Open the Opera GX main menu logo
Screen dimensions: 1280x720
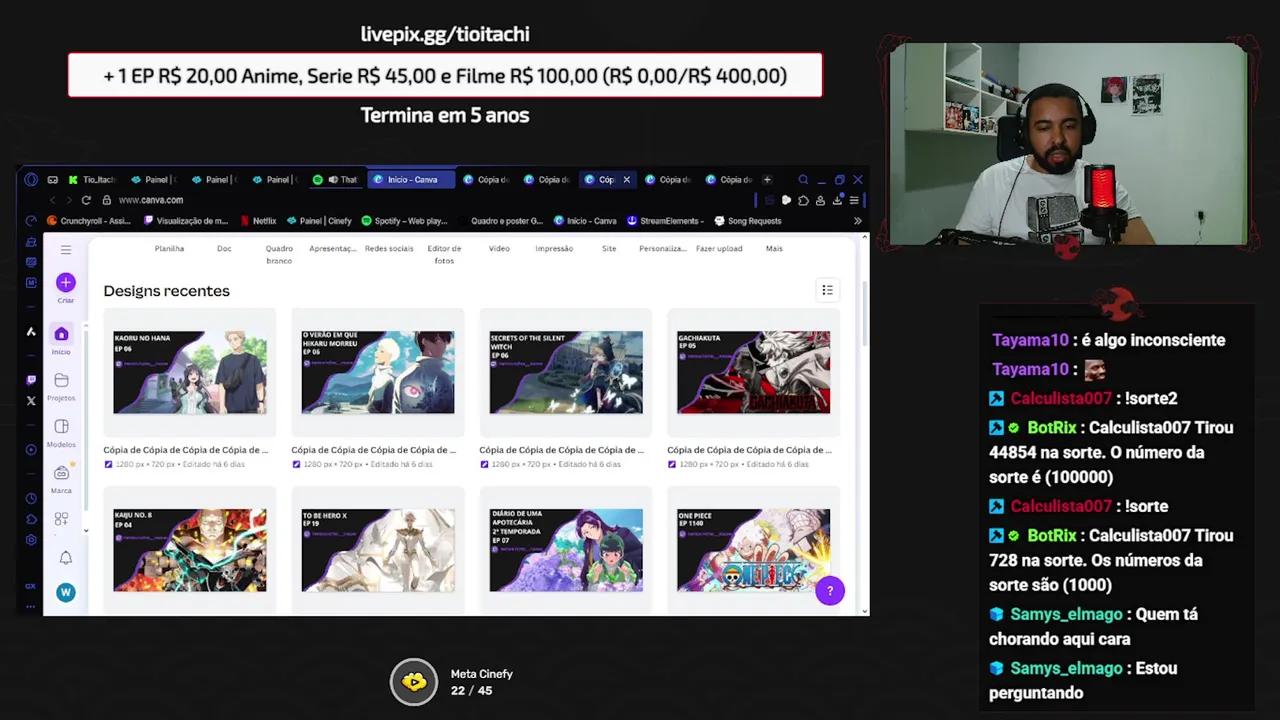pos(31,180)
